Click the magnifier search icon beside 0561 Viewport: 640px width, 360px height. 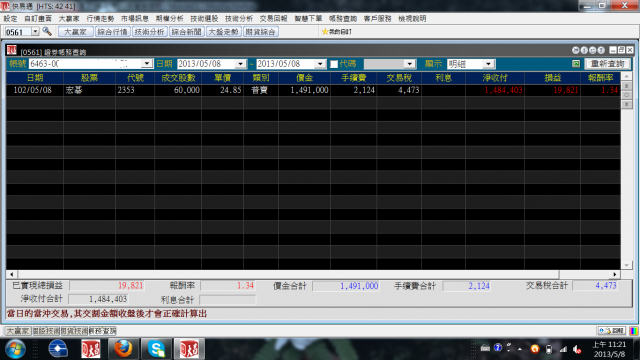[47, 31]
